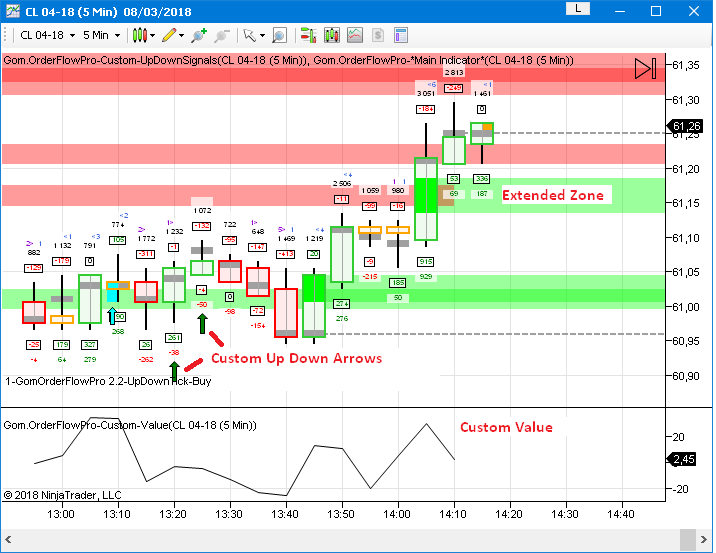Expand the cursor type dropdown arrow
This screenshot has width=716, height=553.
262,35
